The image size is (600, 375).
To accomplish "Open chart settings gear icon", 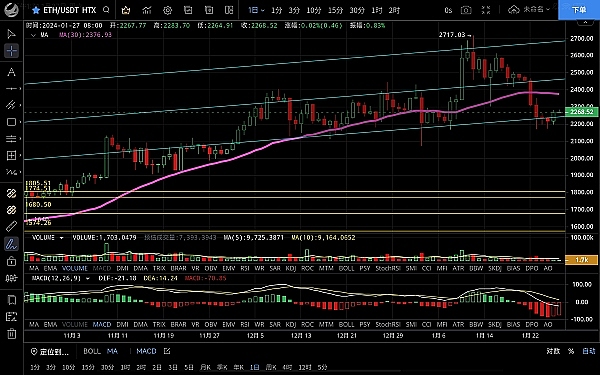I will 168,10.
